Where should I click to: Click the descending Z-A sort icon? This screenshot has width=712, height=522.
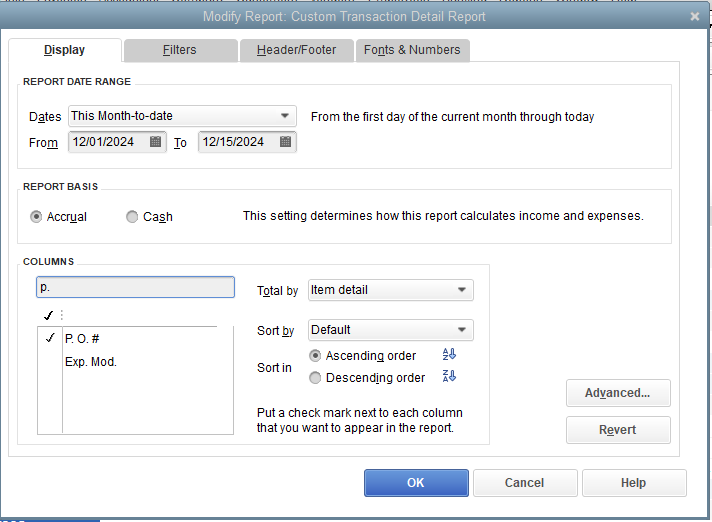(x=449, y=377)
